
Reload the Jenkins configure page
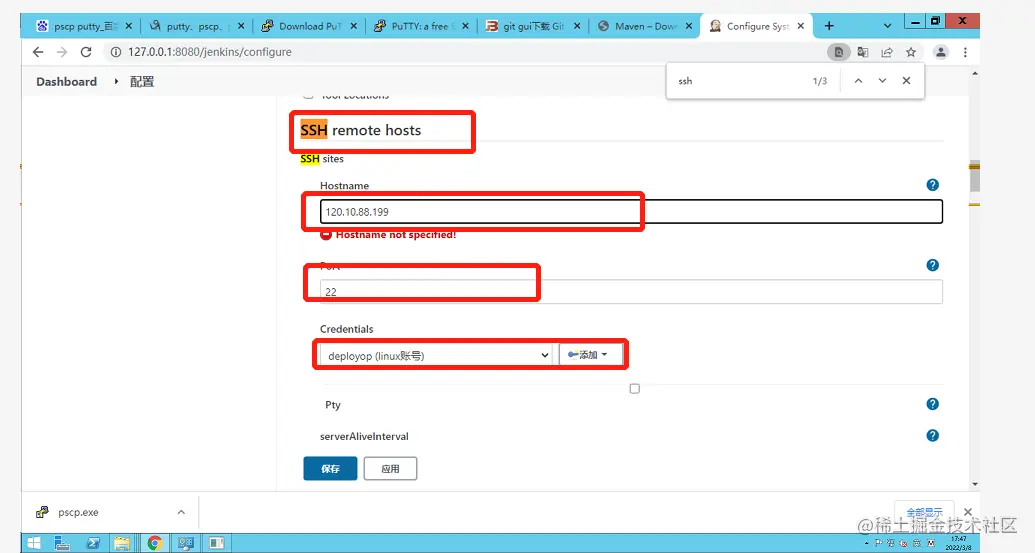[x=86, y=52]
